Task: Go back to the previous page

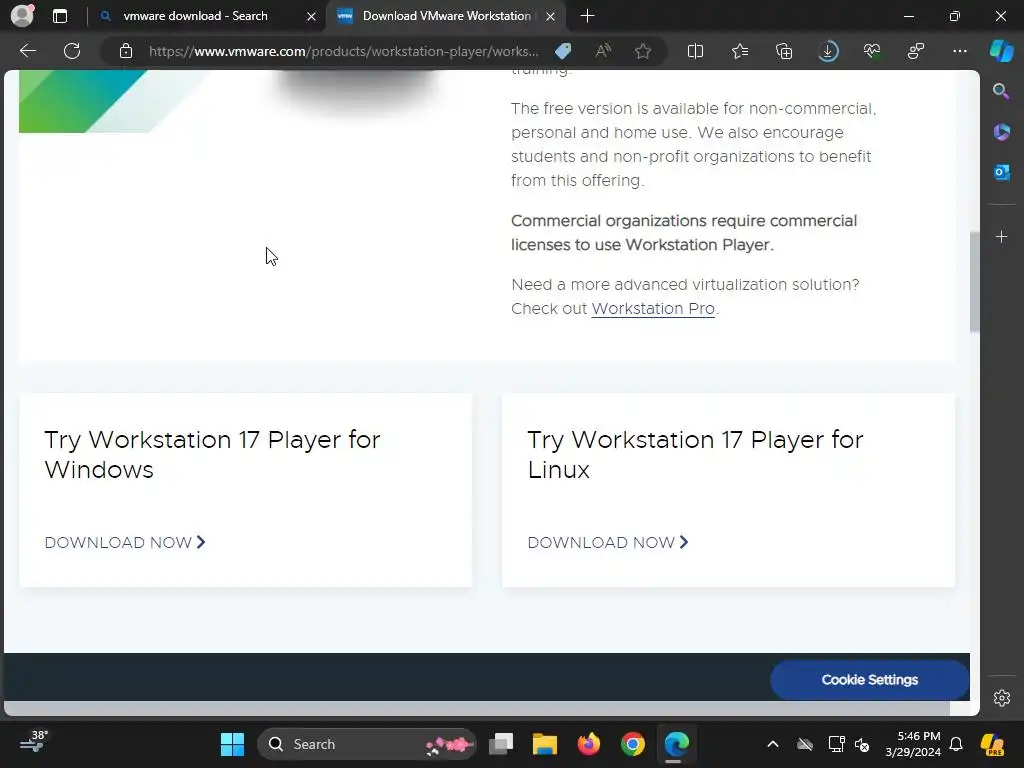Action: click(x=28, y=51)
